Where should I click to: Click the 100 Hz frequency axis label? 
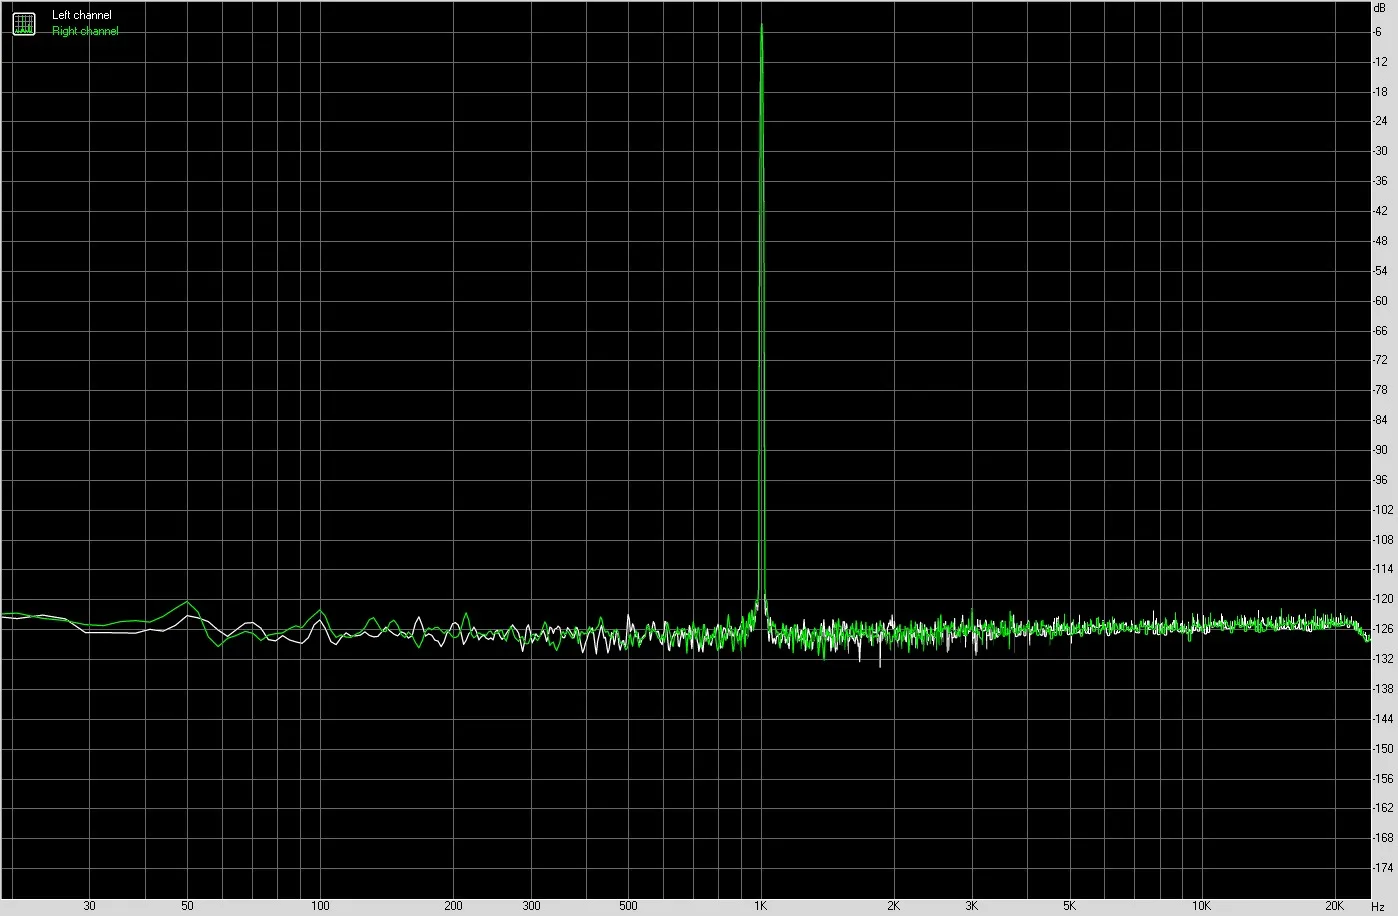click(320, 906)
